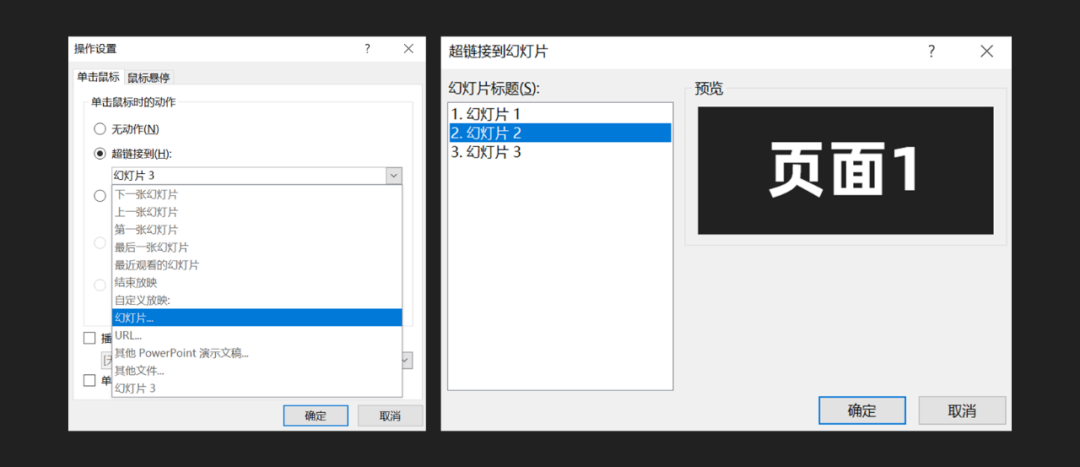Choose 下一张幻灯片 from the dropdown list
Image resolution: width=1080 pixels, height=467 pixels.
click(256, 194)
